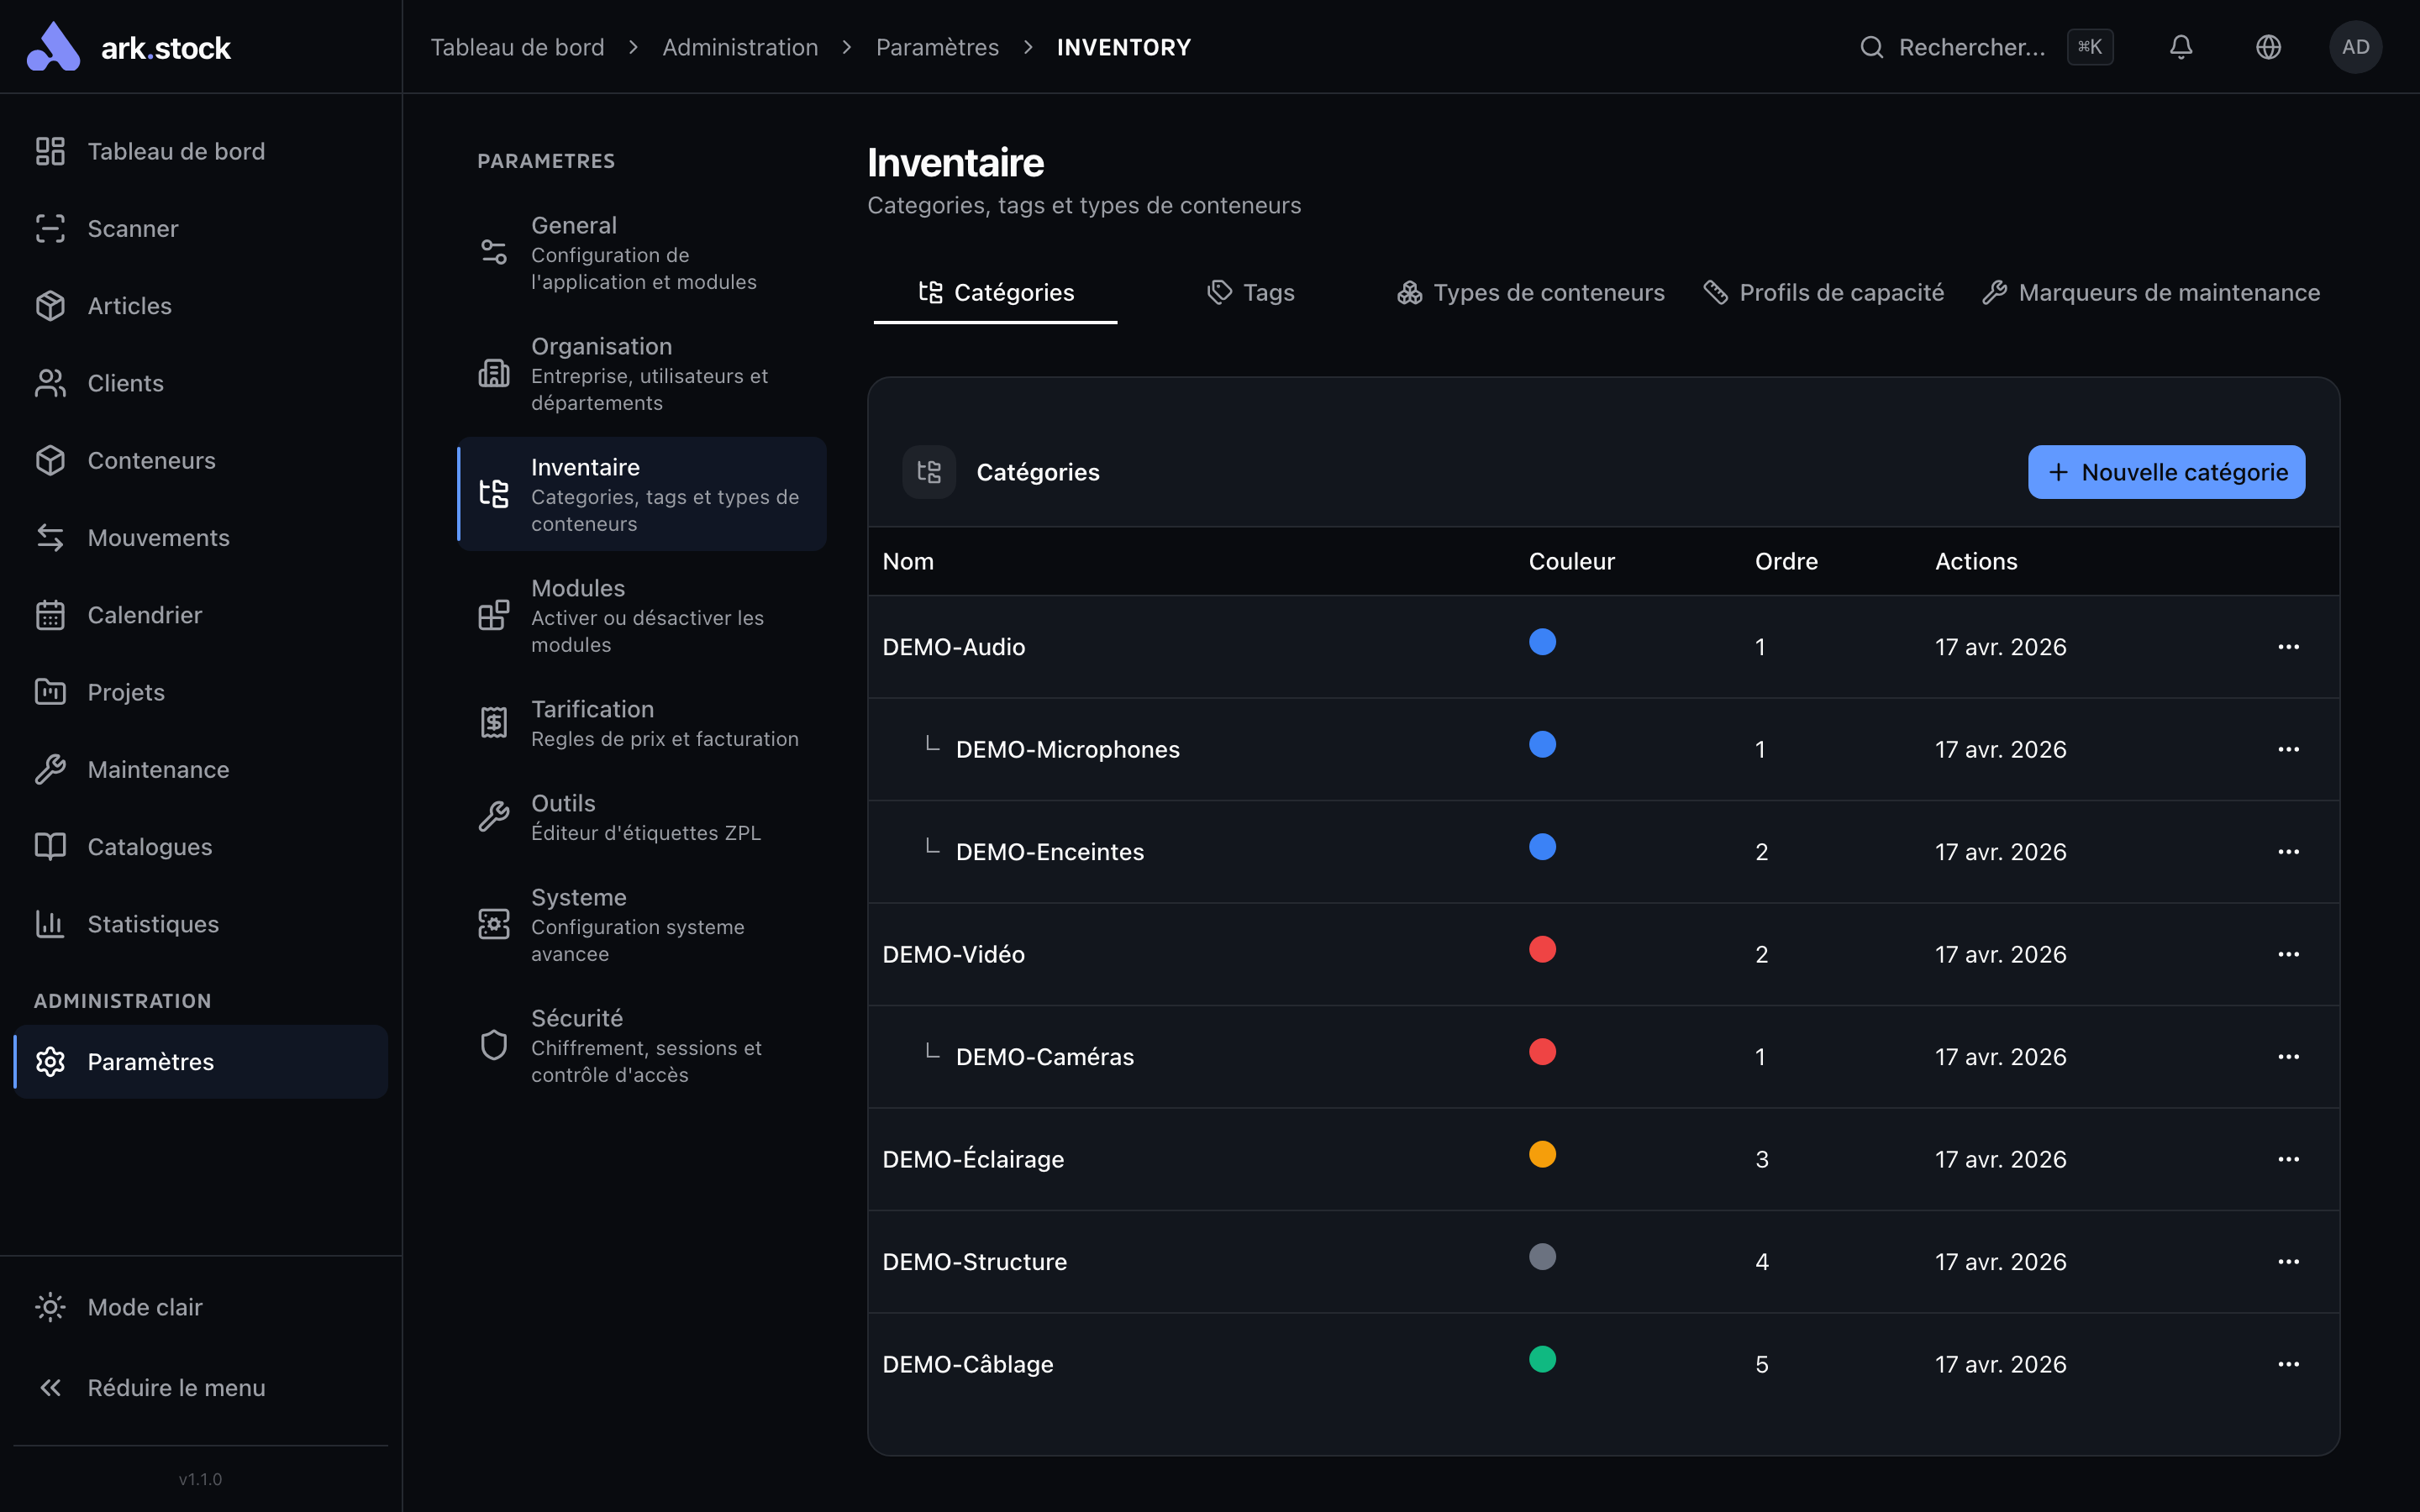The width and height of the screenshot is (2420, 1512).
Task: Open General settings section
Action: [642, 253]
